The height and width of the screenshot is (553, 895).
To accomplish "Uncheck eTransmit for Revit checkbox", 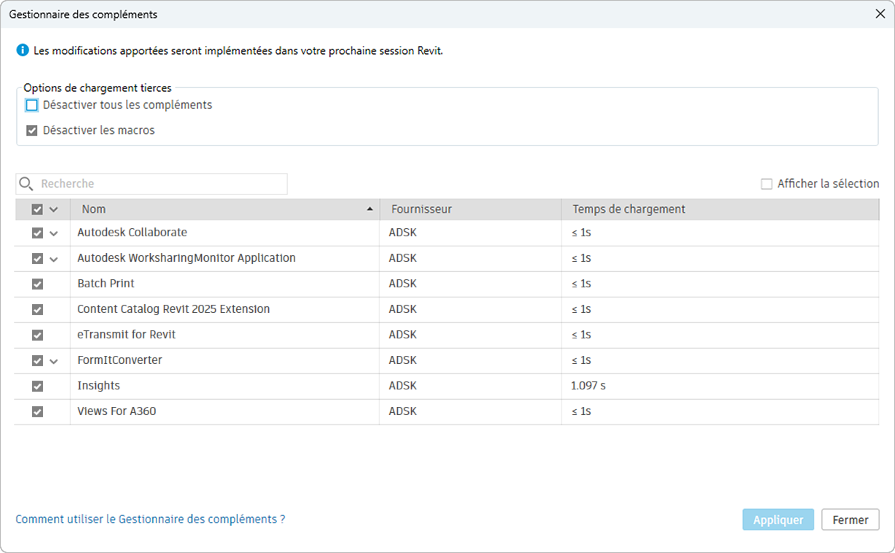I will click(37, 335).
